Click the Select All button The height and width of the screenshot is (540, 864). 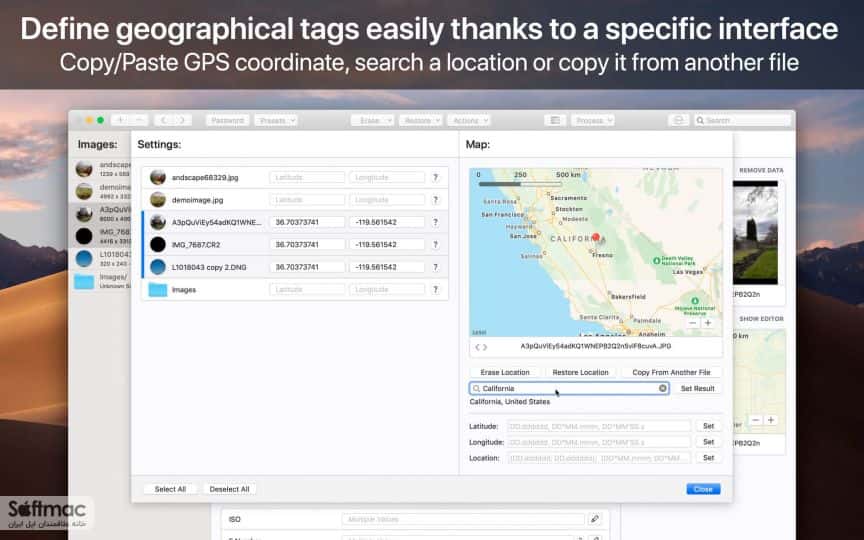pos(170,489)
